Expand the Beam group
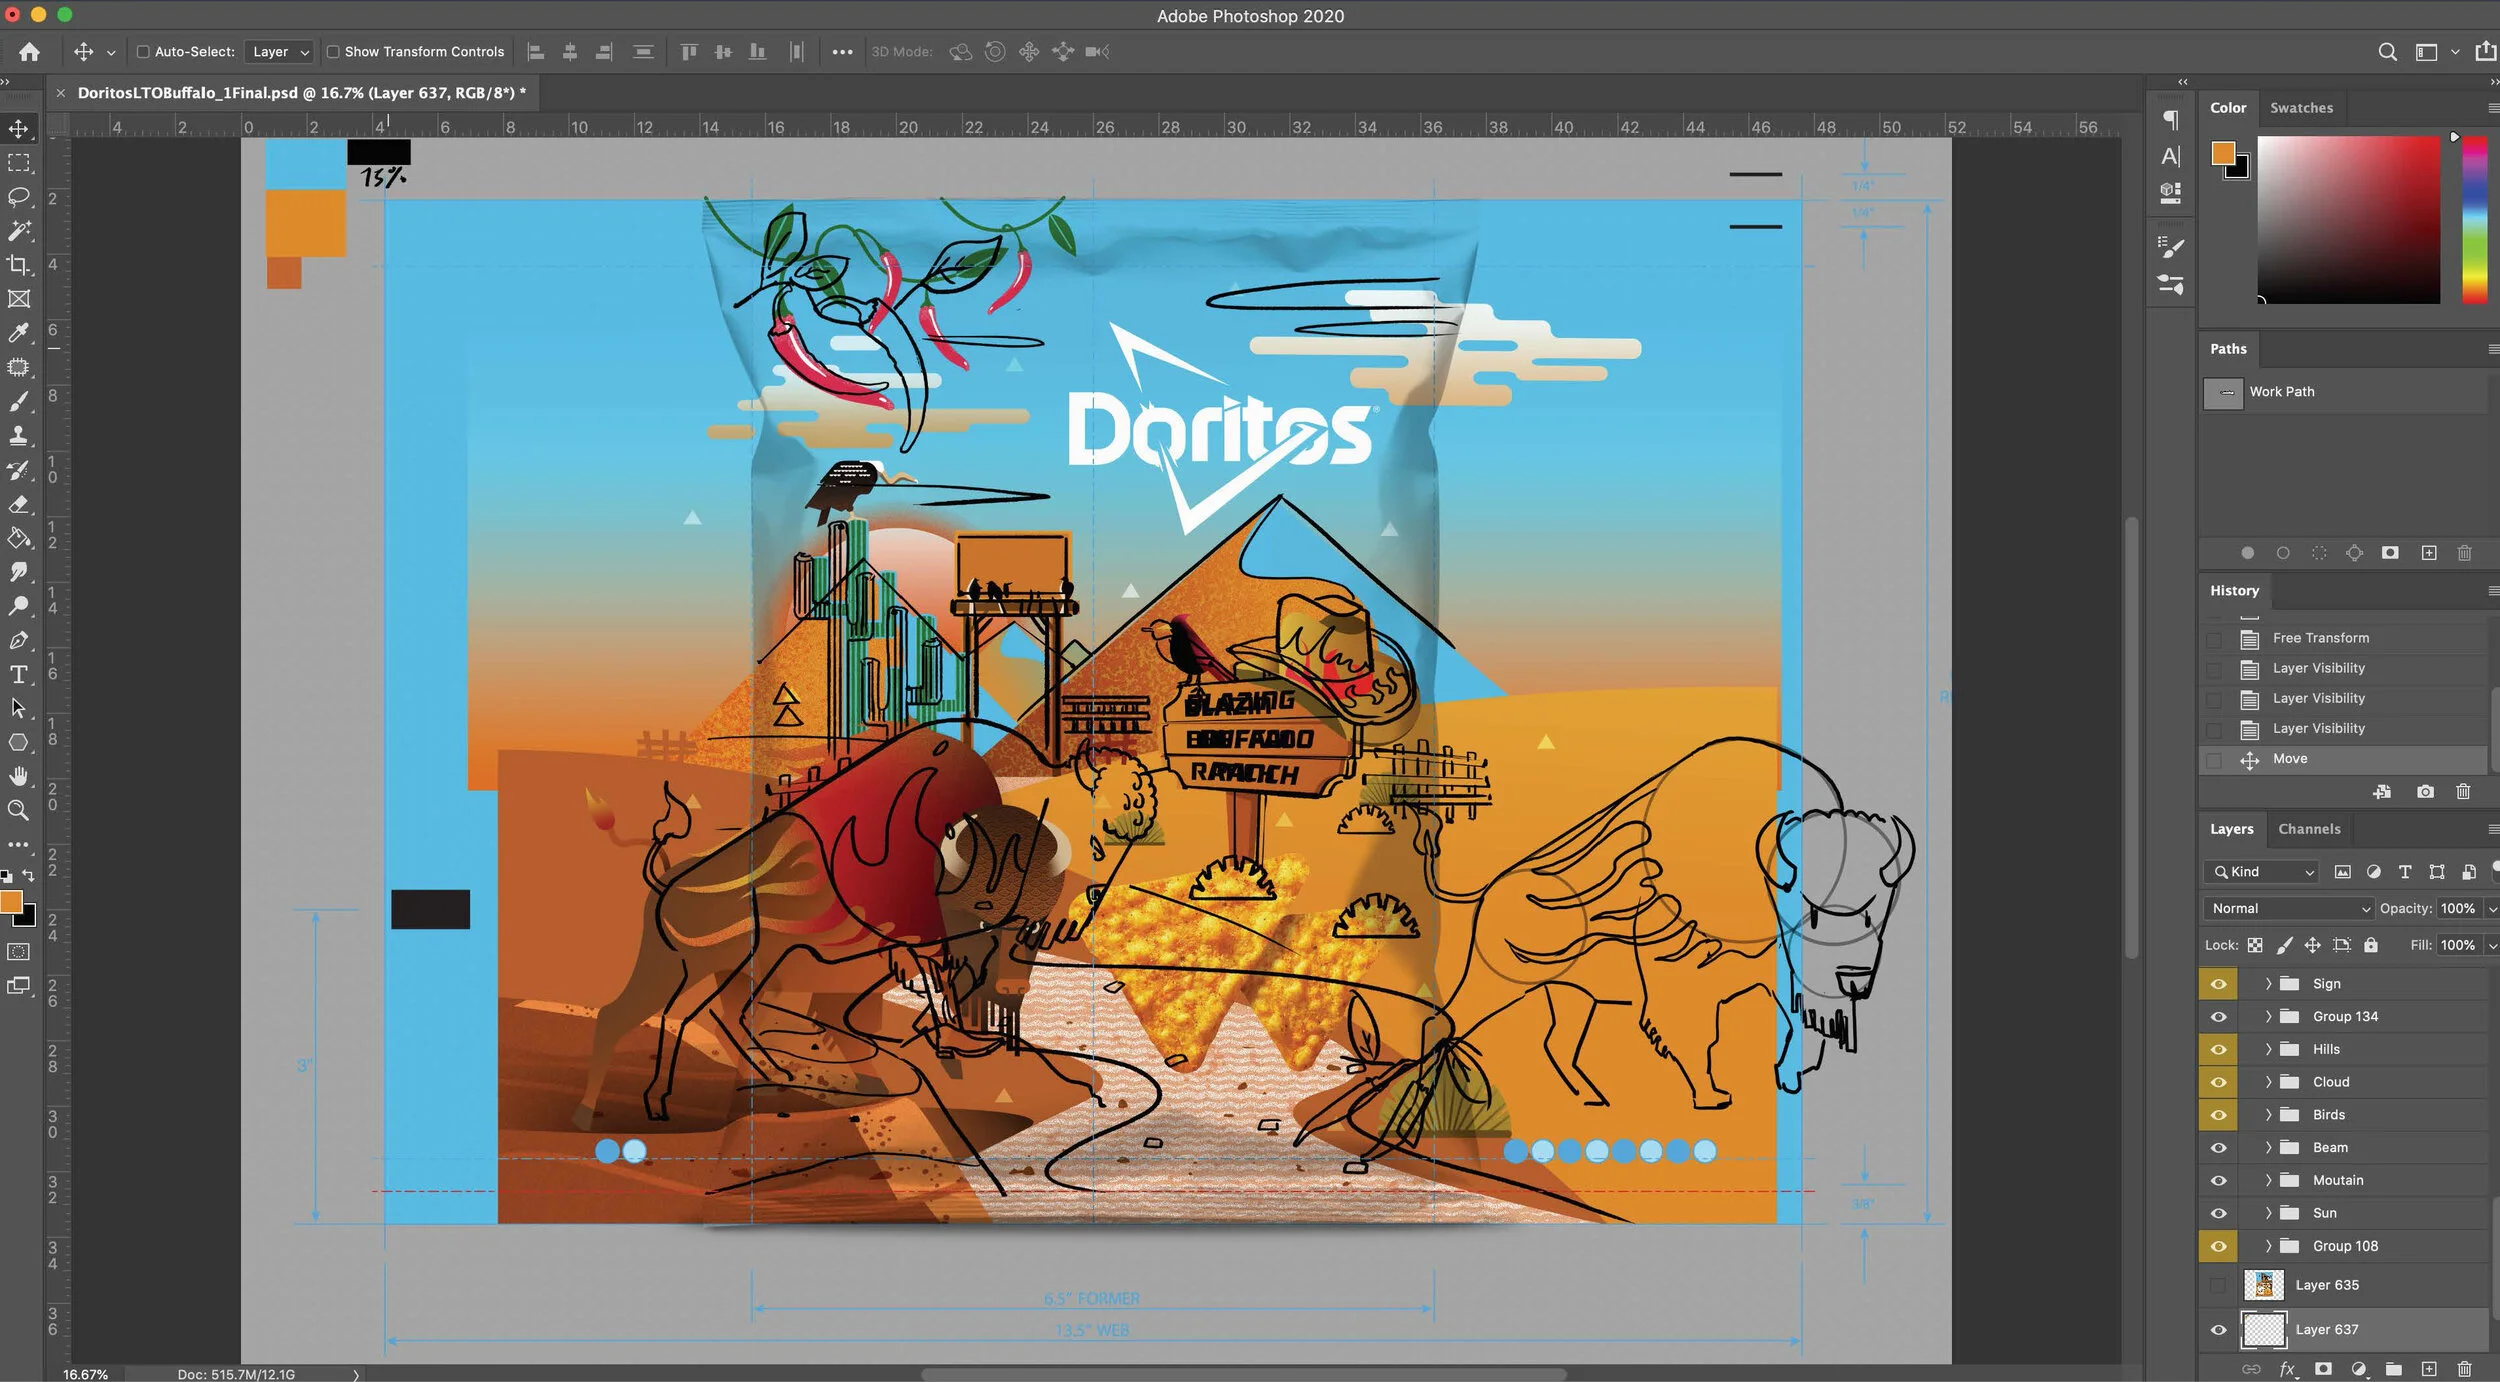The width and height of the screenshot is (2500, 1382). [x=2268, y=1148]
